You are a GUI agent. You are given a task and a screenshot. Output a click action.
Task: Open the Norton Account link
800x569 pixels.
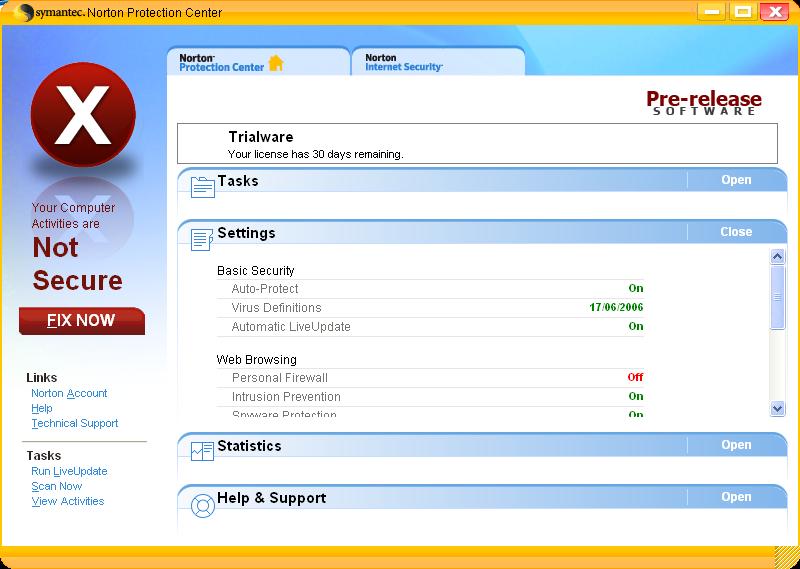(69, 393)
